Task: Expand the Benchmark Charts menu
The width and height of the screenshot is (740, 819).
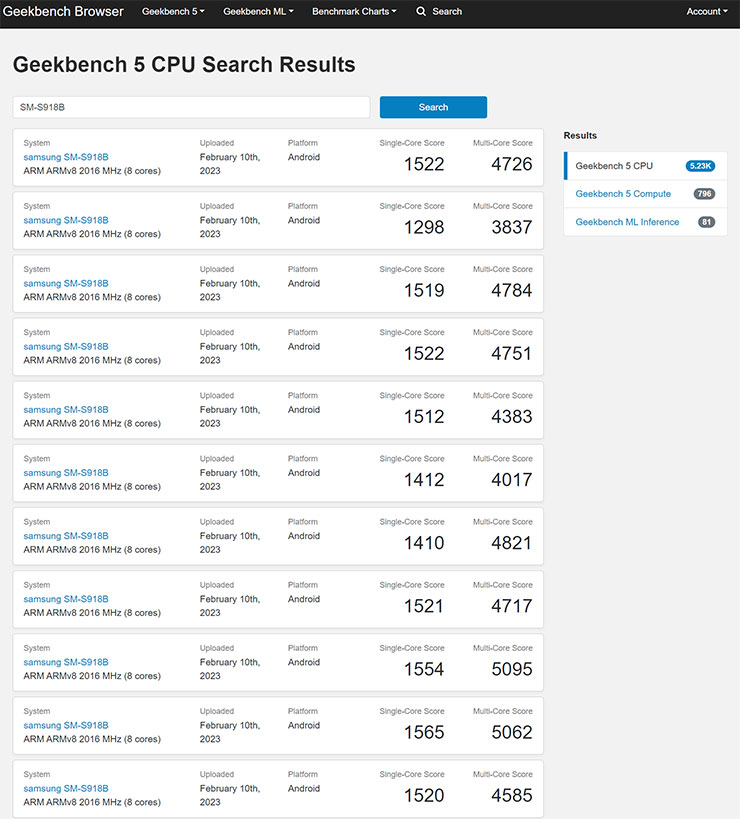Action: (x=352, y=12)
